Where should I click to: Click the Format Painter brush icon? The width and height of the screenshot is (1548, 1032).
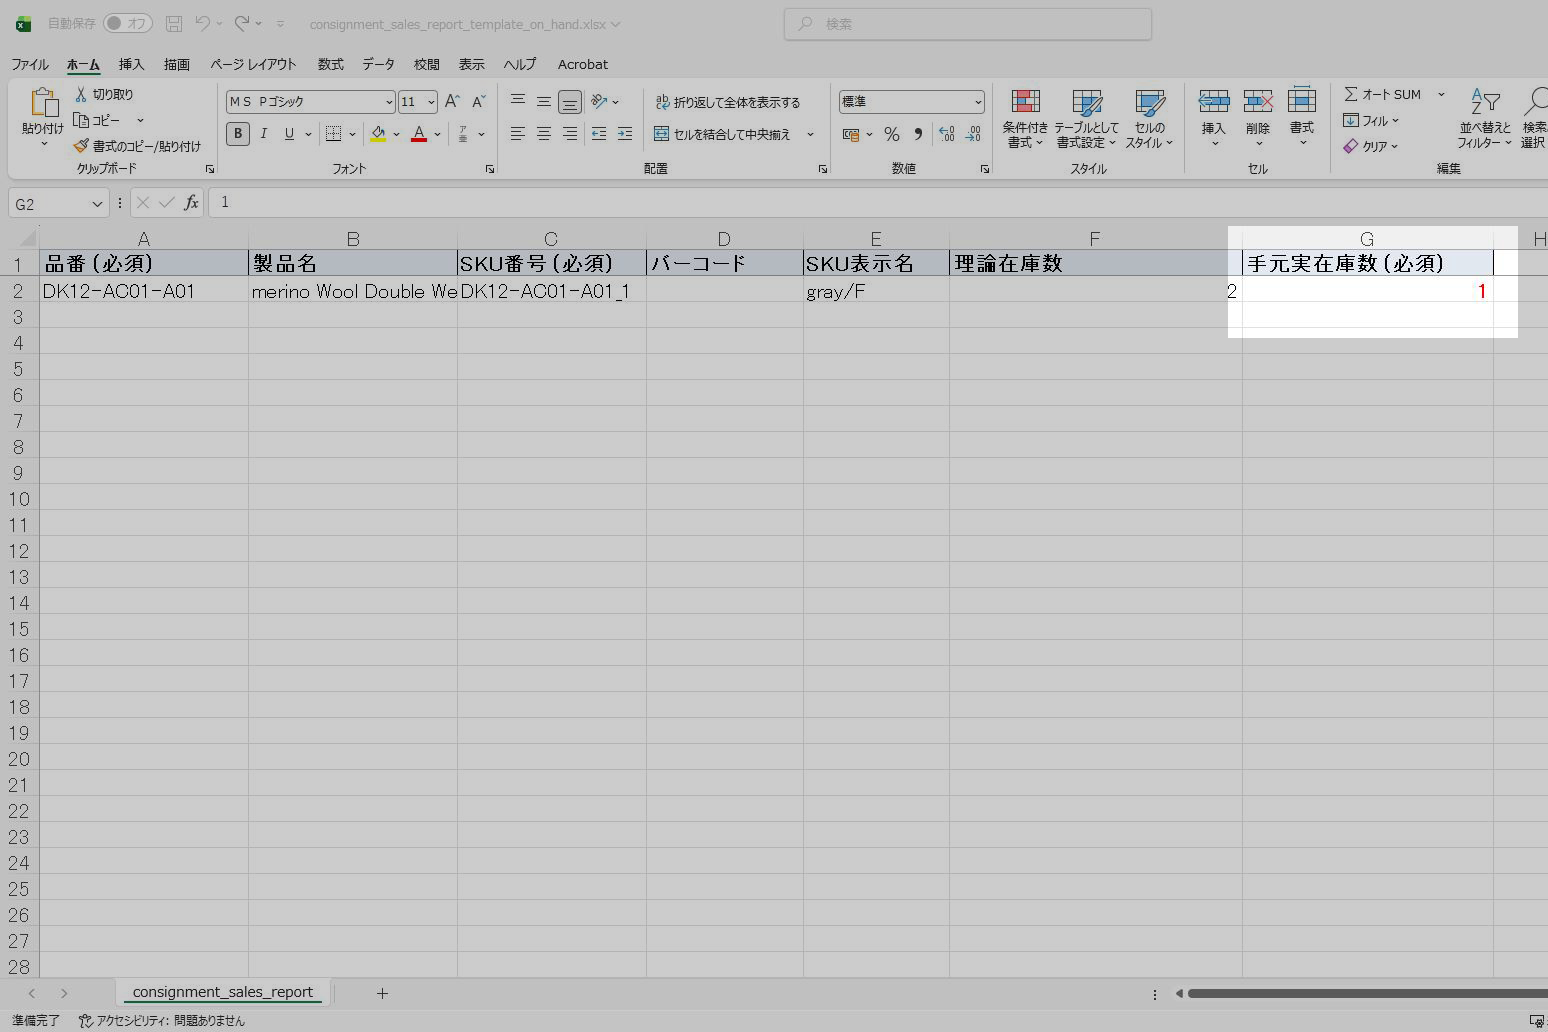(x=81, y=146)
